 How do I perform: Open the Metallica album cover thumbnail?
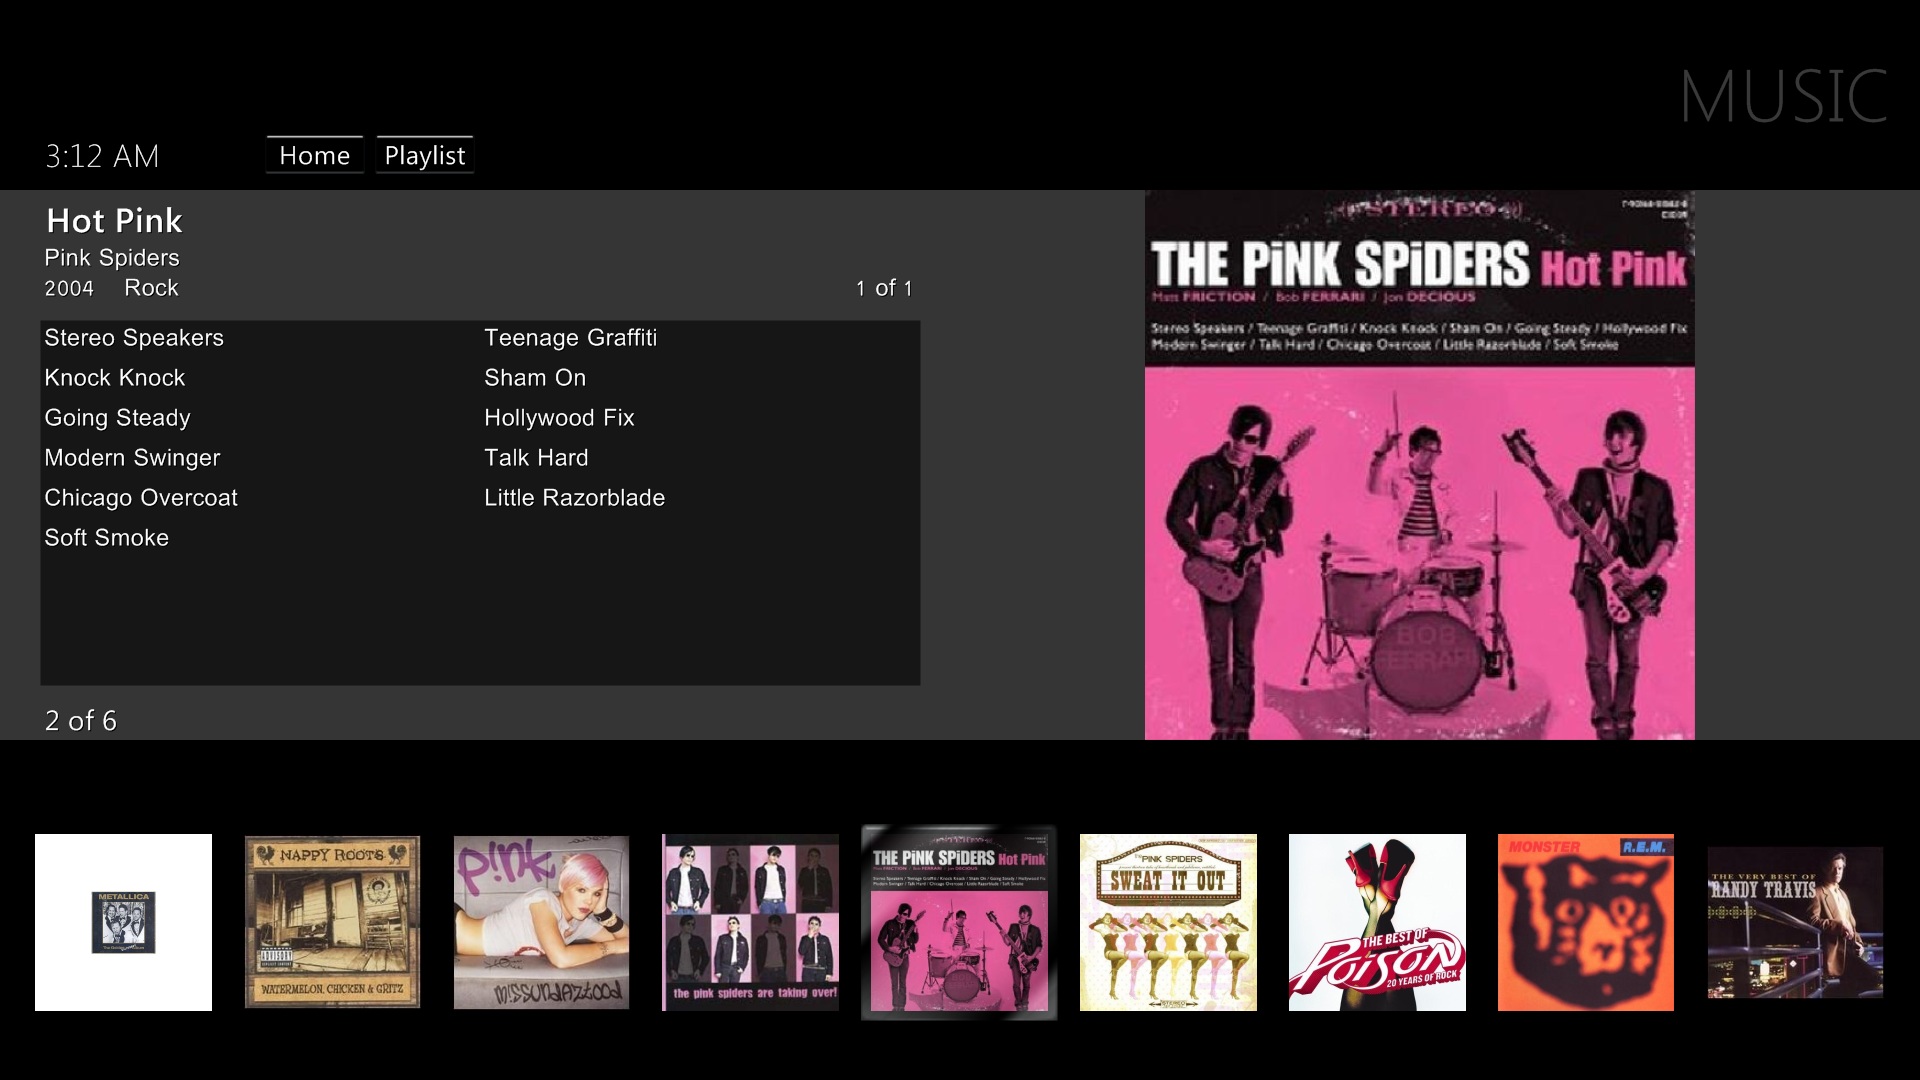click(x=123, y=922)
